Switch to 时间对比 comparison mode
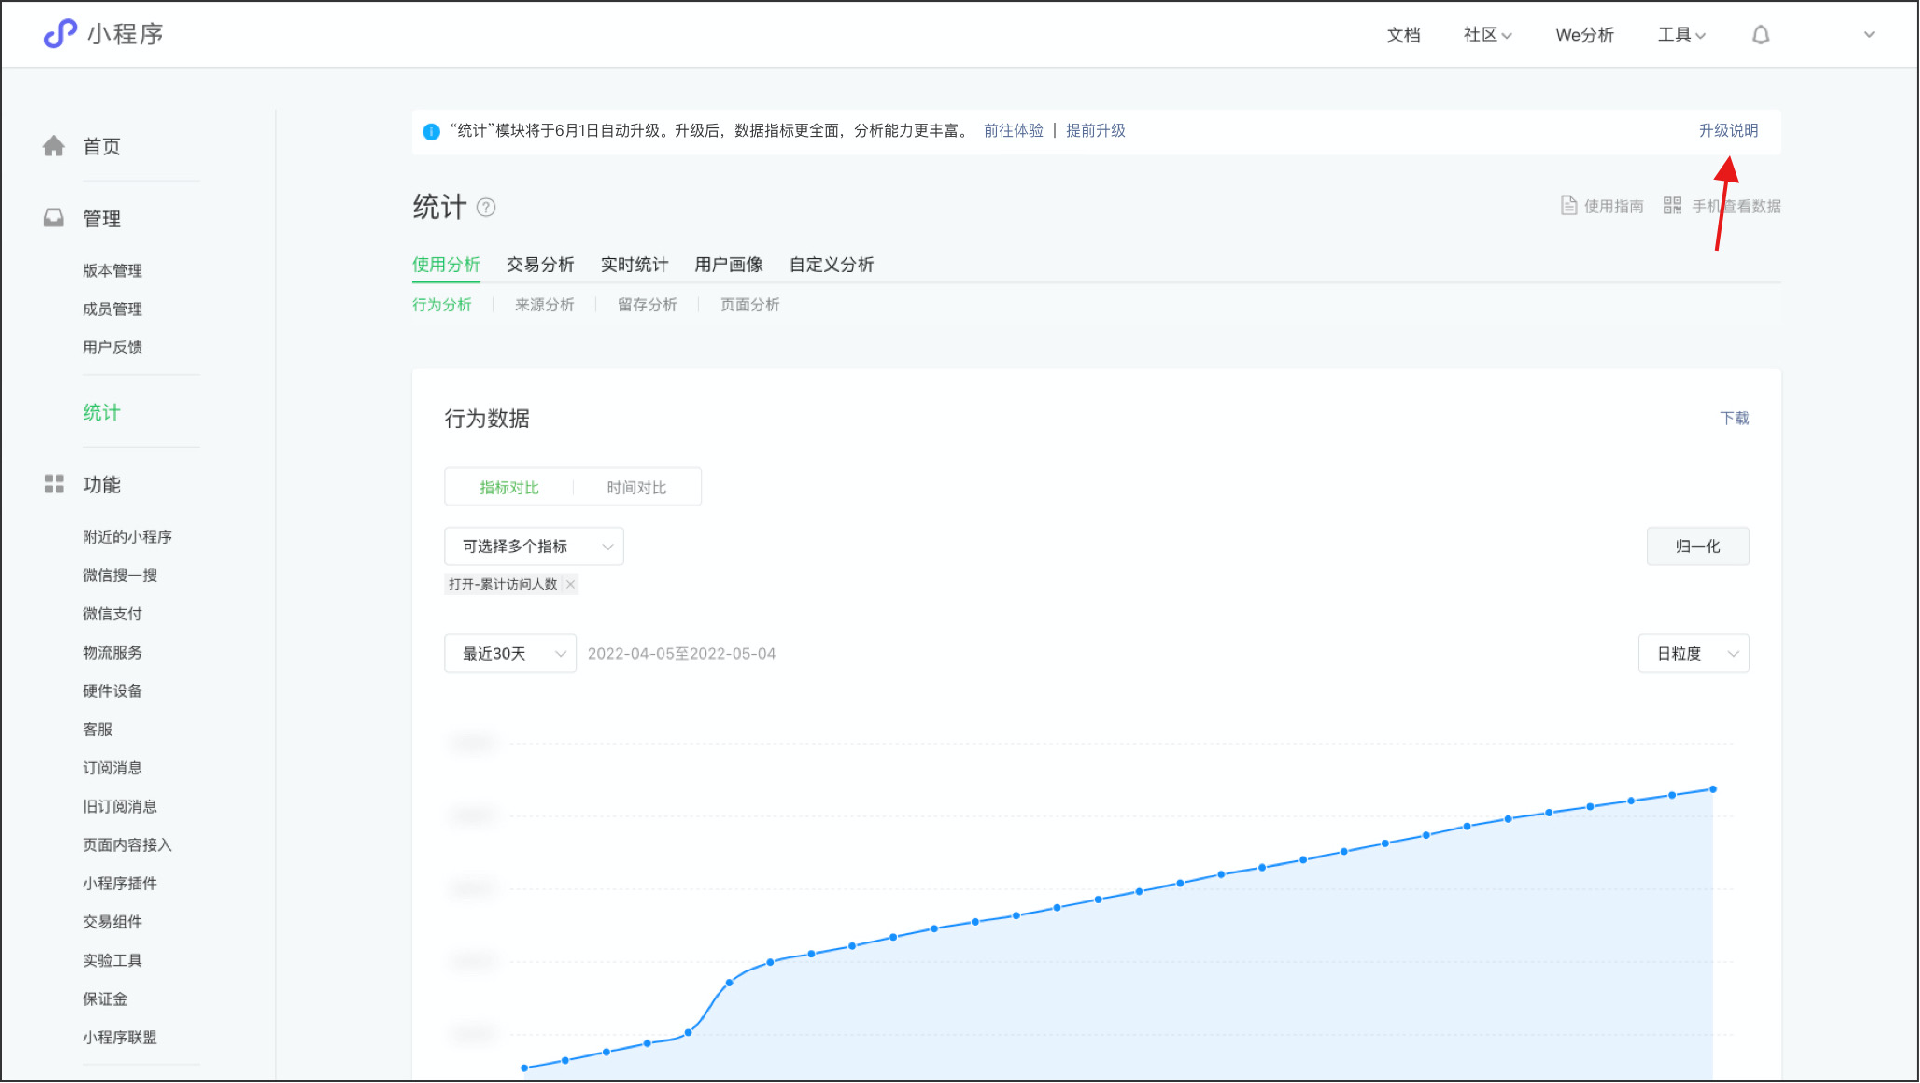Viewport: 1920px width, 1083px height. (x=636, y=487)
